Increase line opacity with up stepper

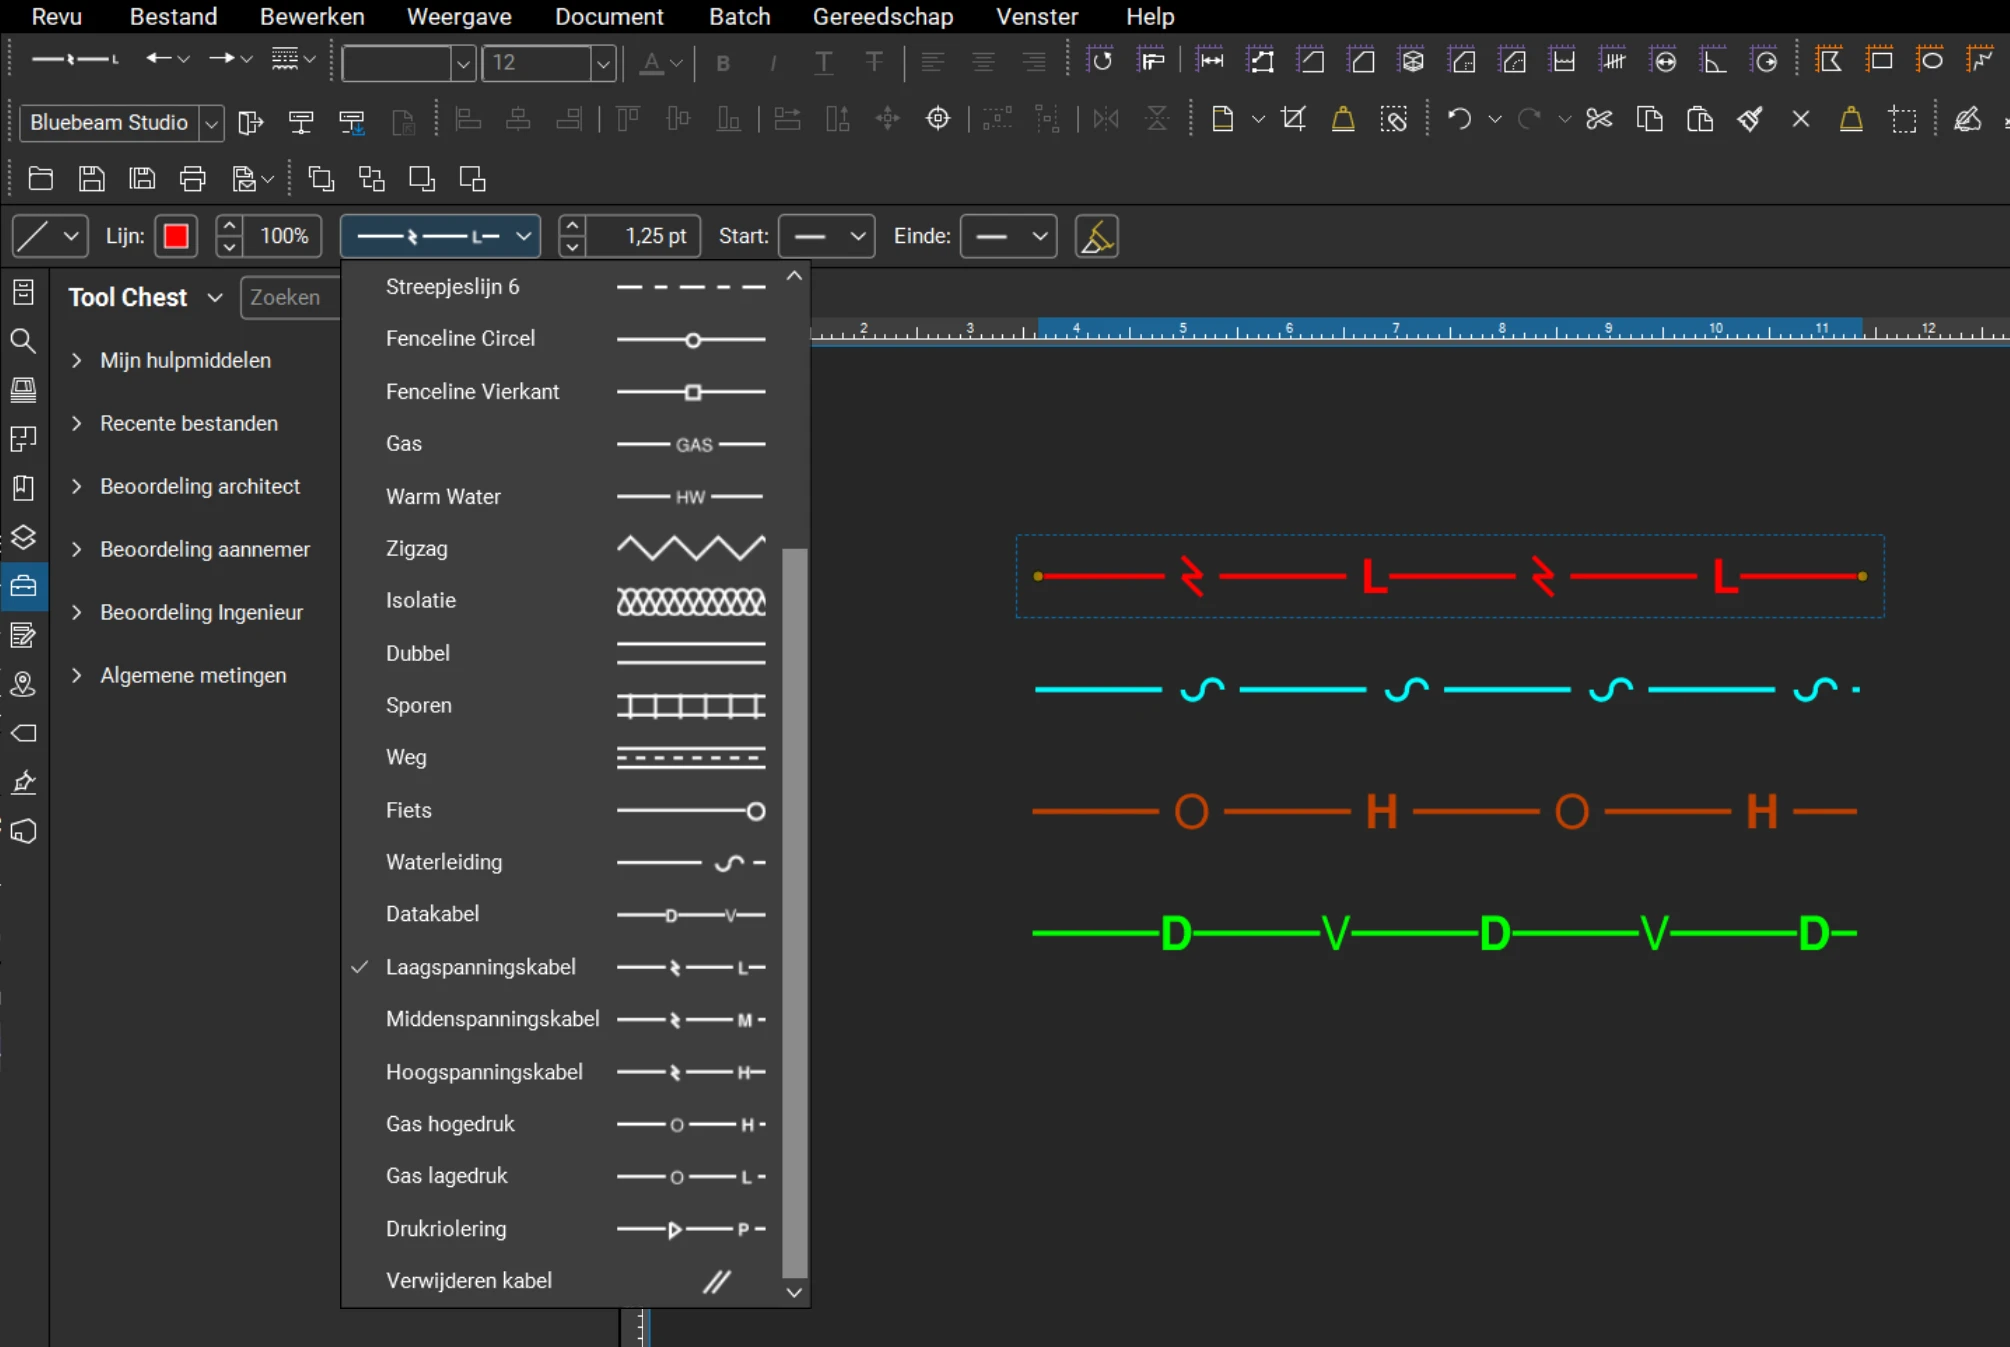point(229,226)
